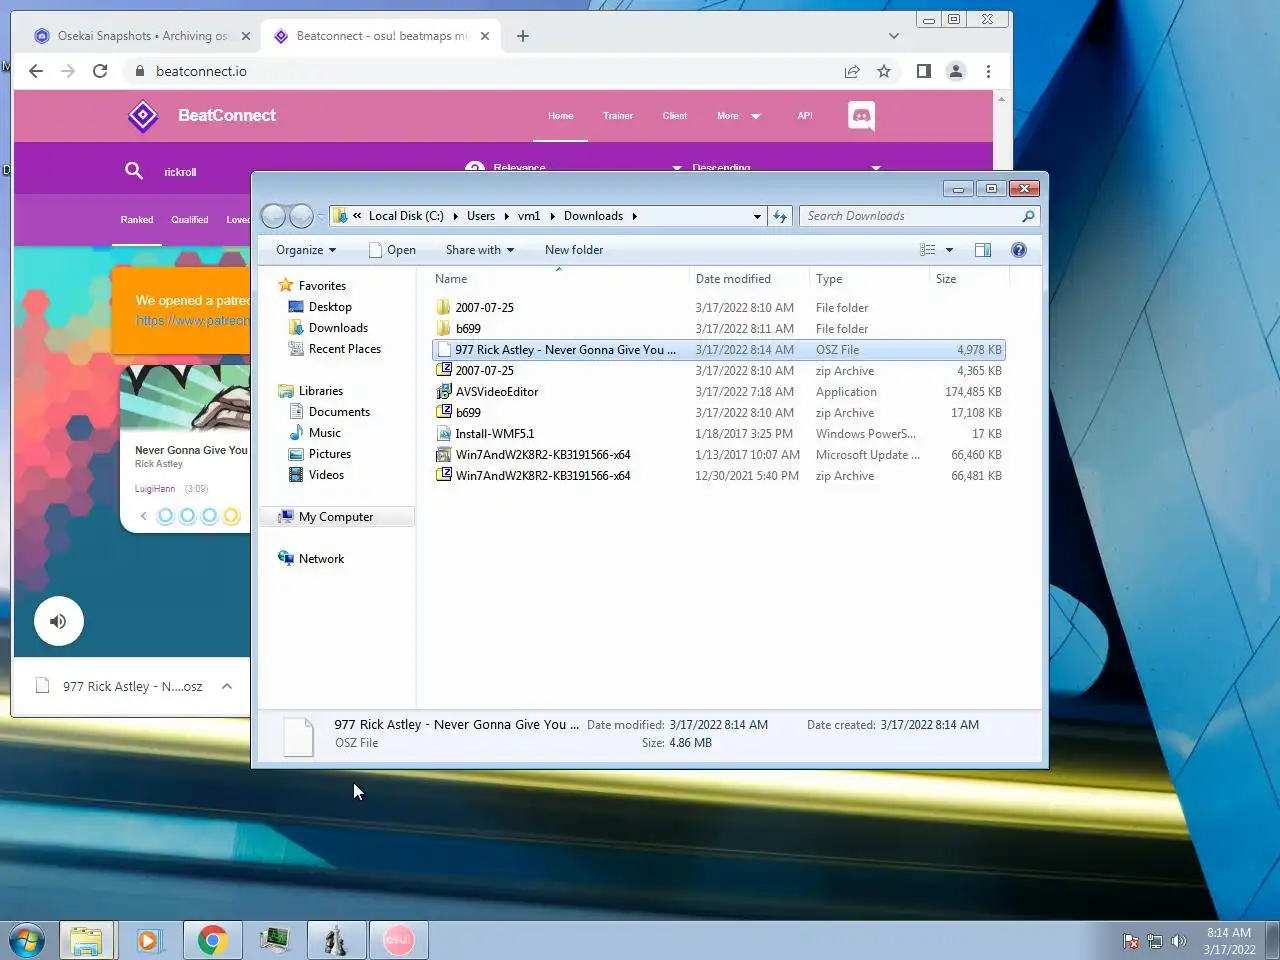Click the Explorer Back navigation arrow
This screenshot has height=960, width=1280.
click(x=273, y=216)
